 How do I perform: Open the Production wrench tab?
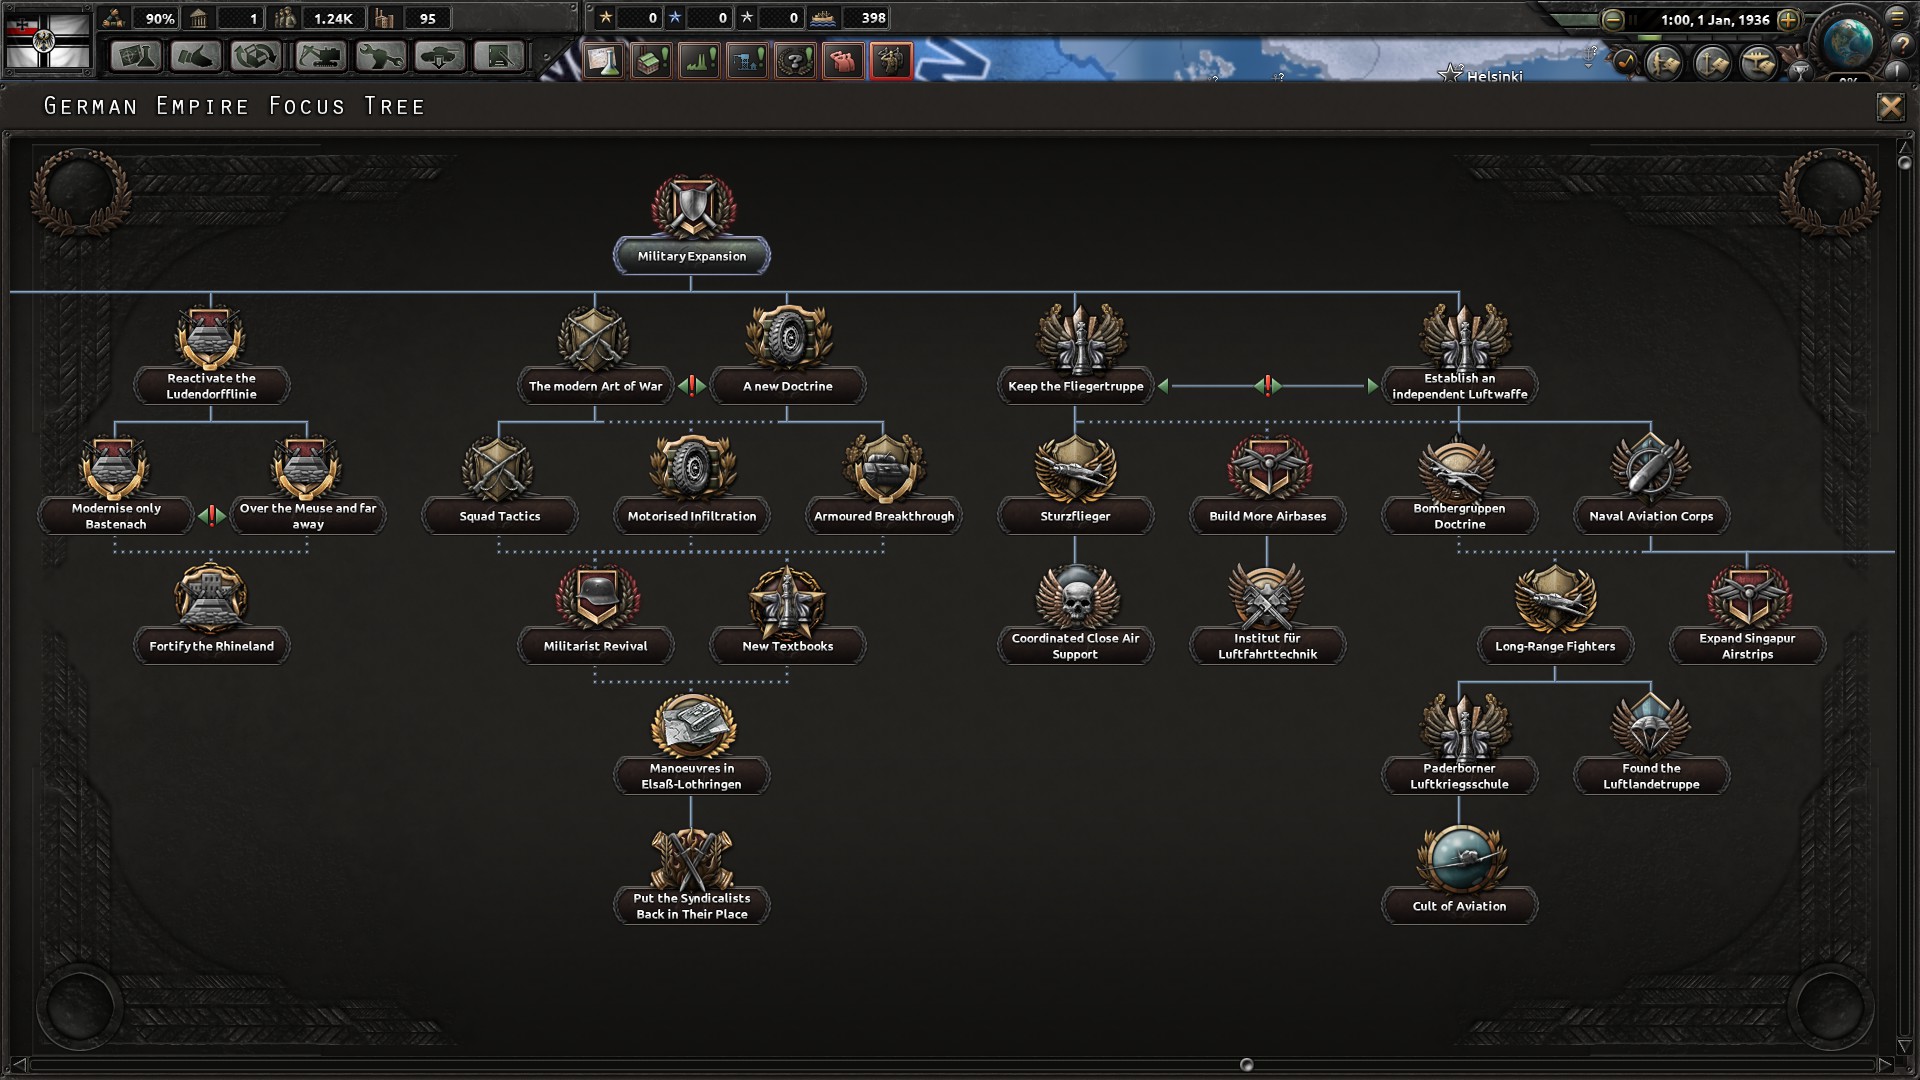pyautogui.click(x=380, y=57)
